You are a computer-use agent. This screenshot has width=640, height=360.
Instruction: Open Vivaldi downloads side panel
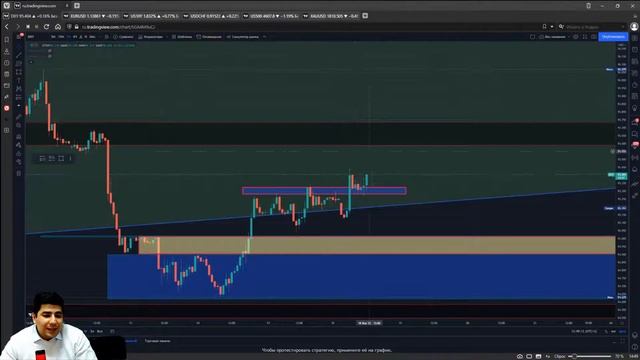(x=7, y=51)
